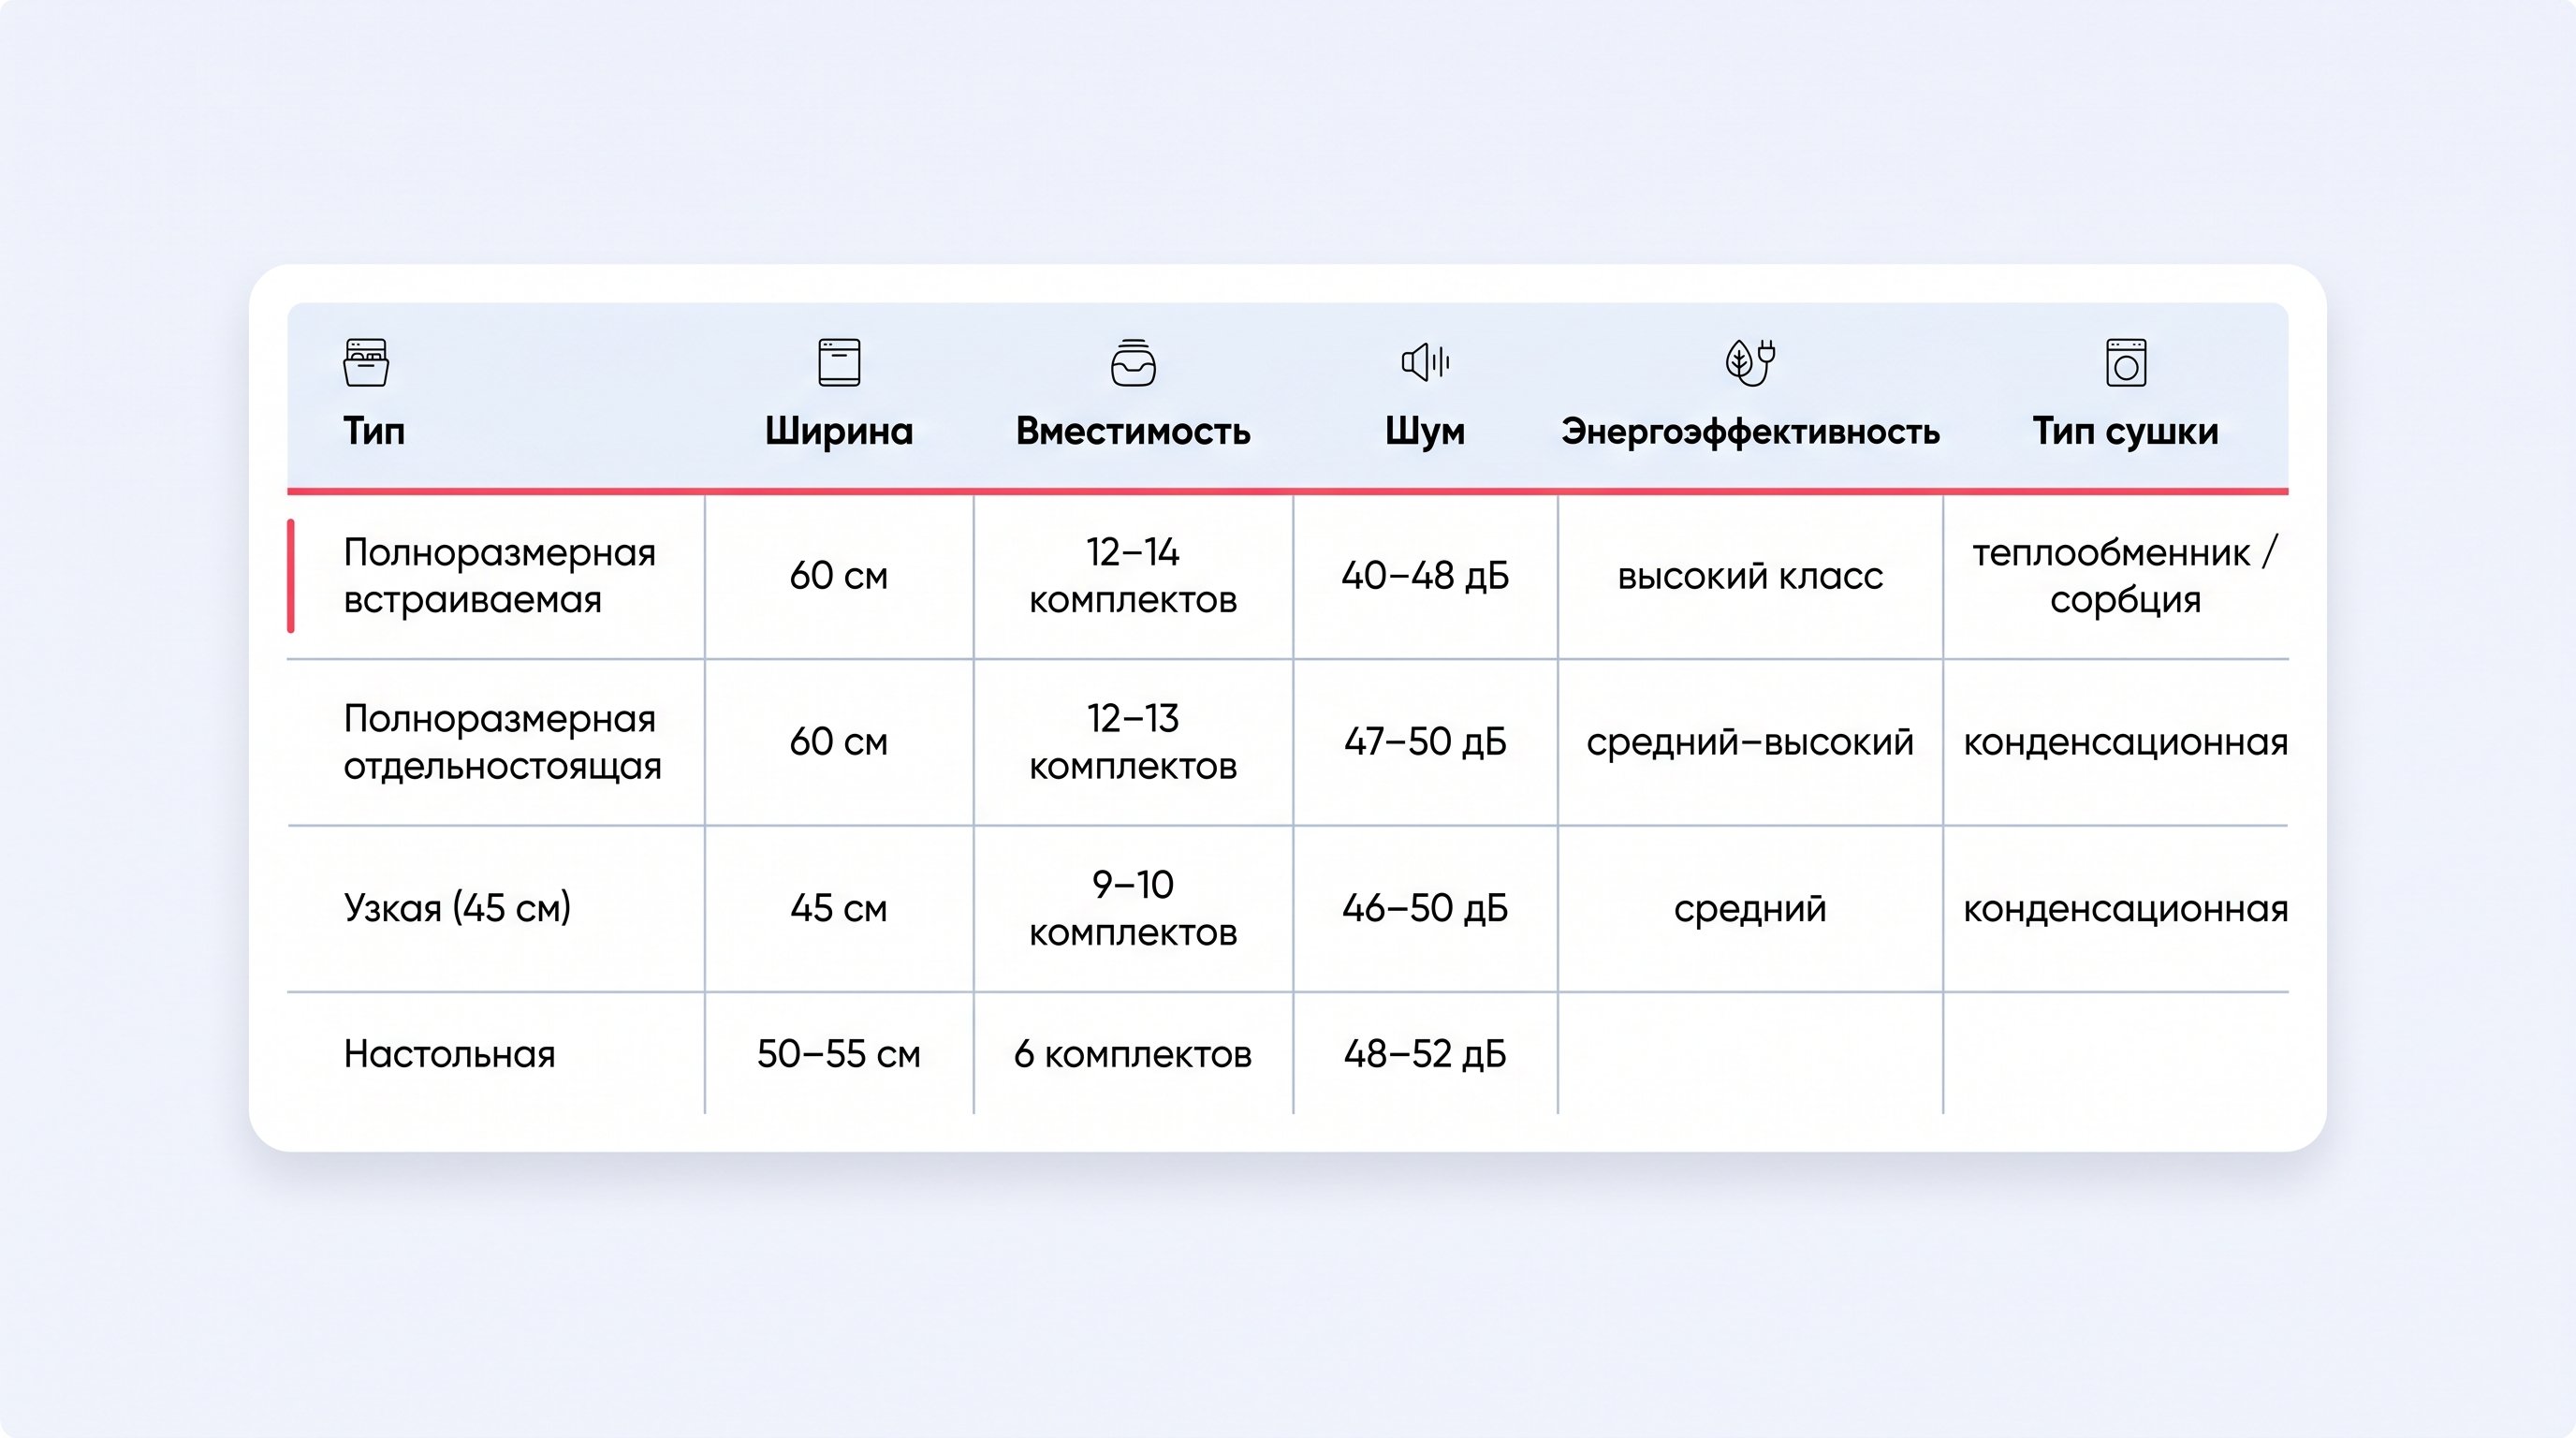The image size is (2576, 1438).
Task: Select the Тип column header
Action: [374, 431]
